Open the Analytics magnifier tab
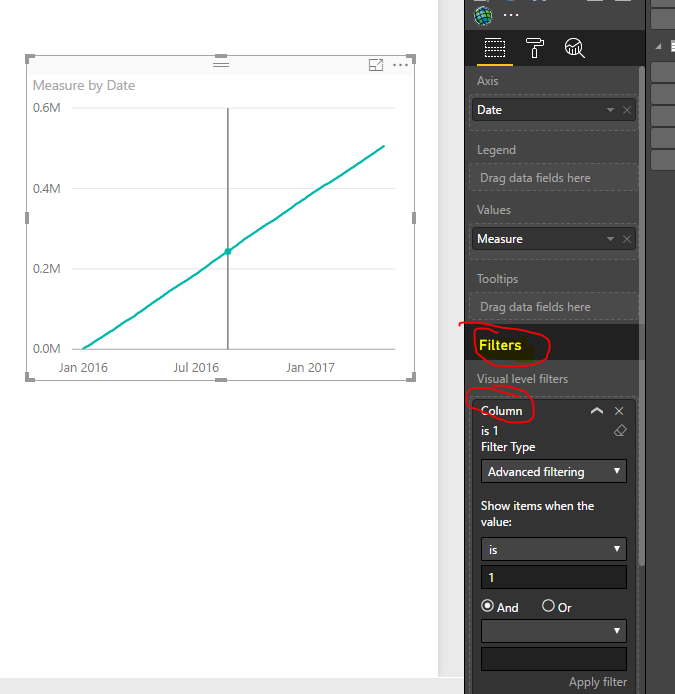This screenshot has width=675, height=694. (x=575, y=48)
